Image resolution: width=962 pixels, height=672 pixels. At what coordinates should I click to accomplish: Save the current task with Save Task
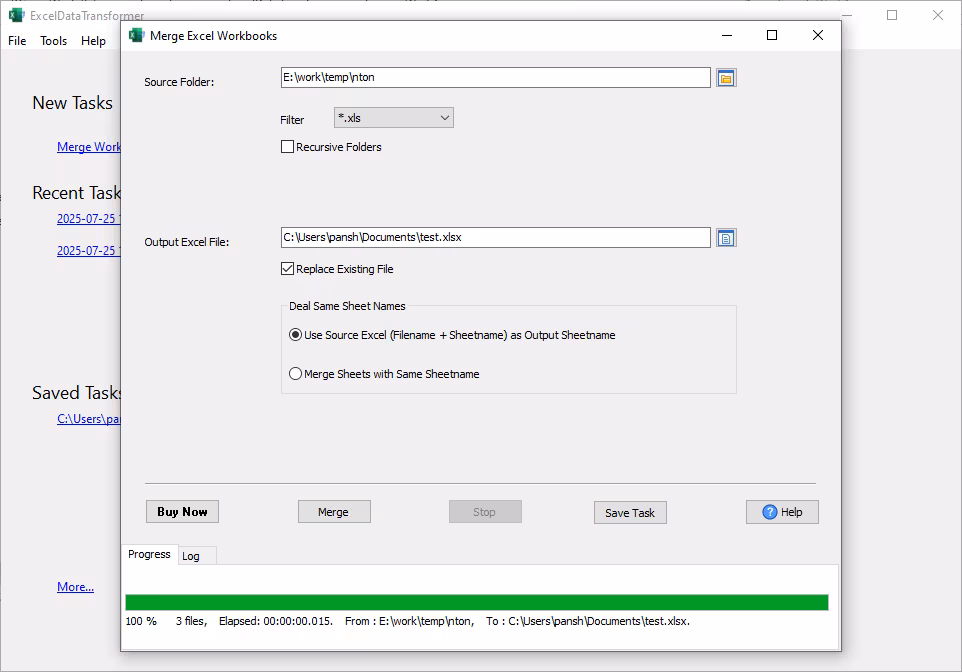630,512
